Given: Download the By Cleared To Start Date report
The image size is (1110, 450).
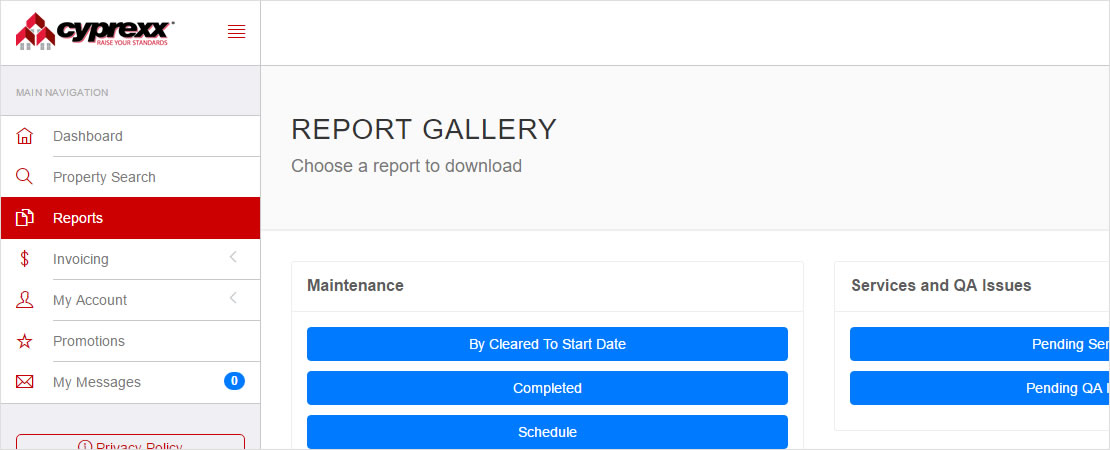Looking at the screenshot, I should coord(547,344).
